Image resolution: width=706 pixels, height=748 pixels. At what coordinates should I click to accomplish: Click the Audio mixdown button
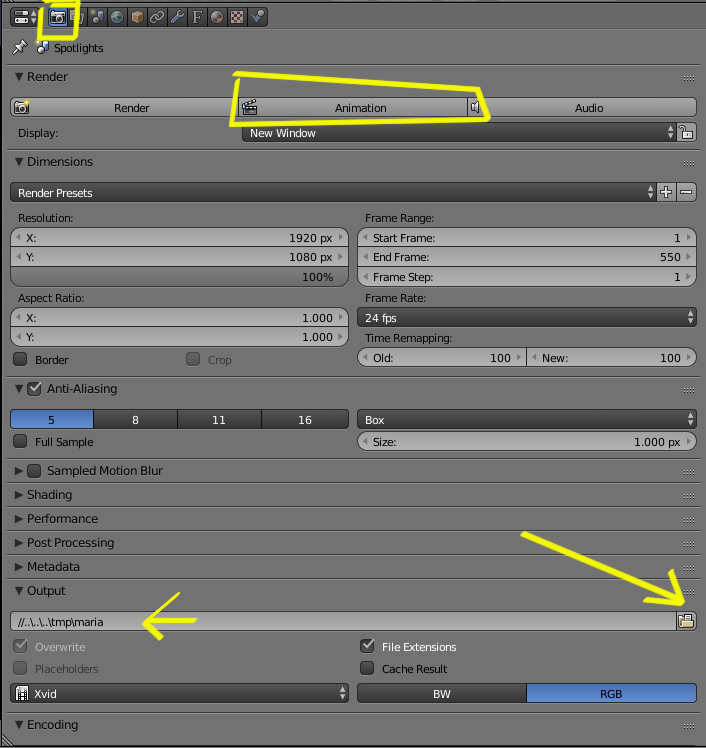[582, 107]
